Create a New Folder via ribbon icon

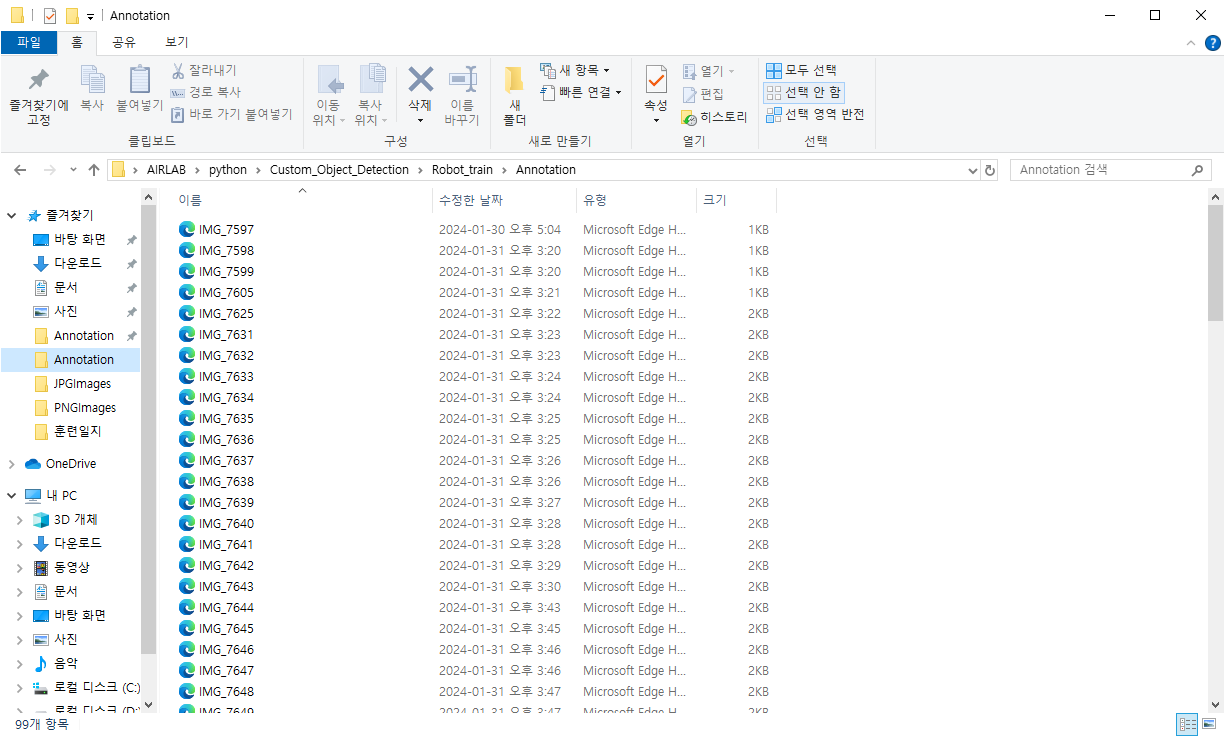514,82
